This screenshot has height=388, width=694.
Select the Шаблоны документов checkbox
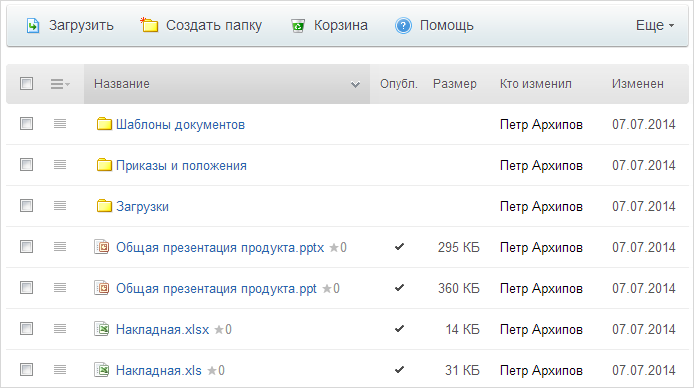(27, 123)
